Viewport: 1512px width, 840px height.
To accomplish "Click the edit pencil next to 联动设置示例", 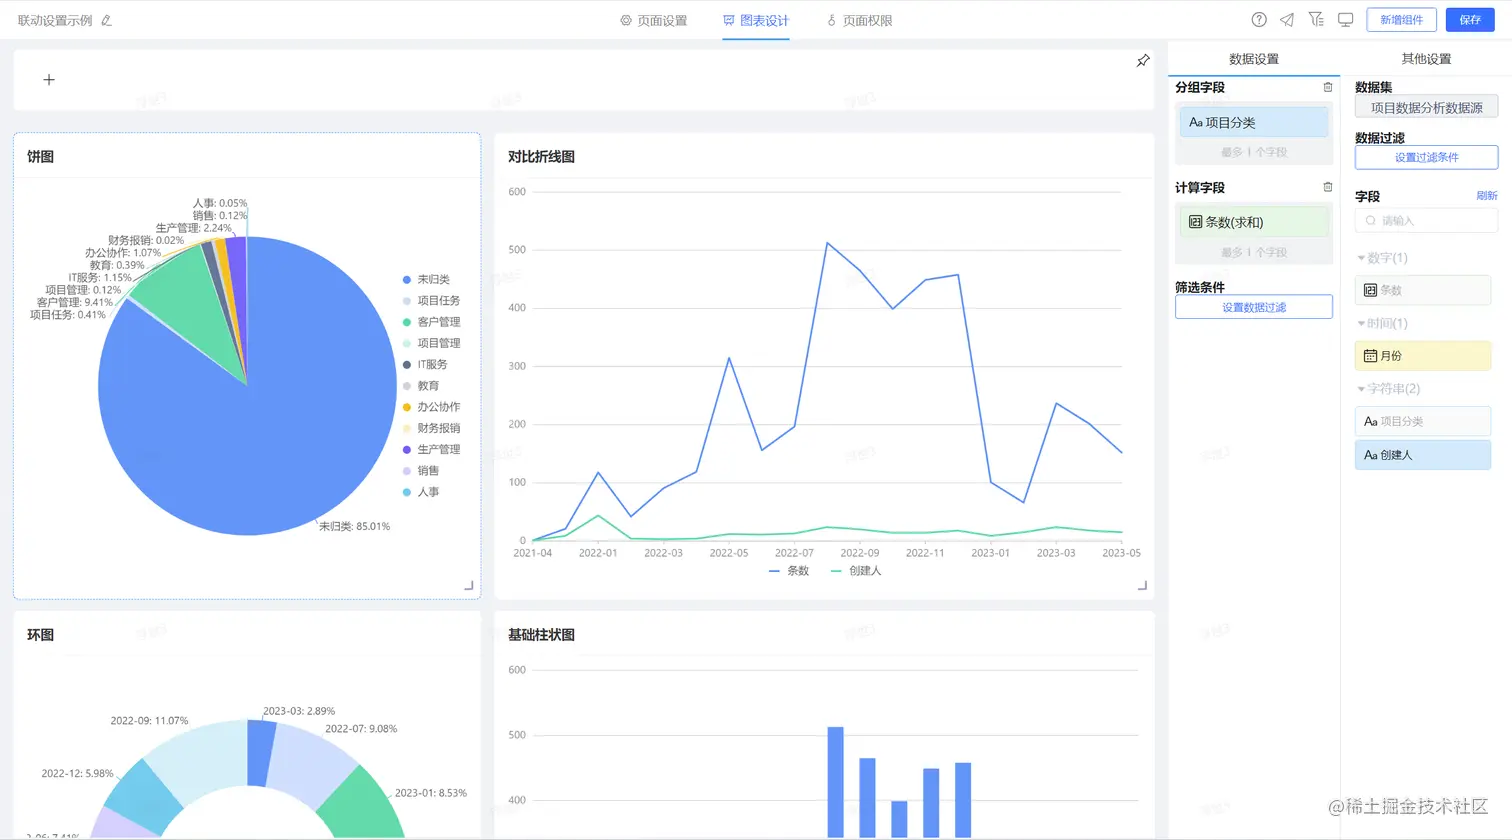I will pyautogui.click(x=107, y=20).
